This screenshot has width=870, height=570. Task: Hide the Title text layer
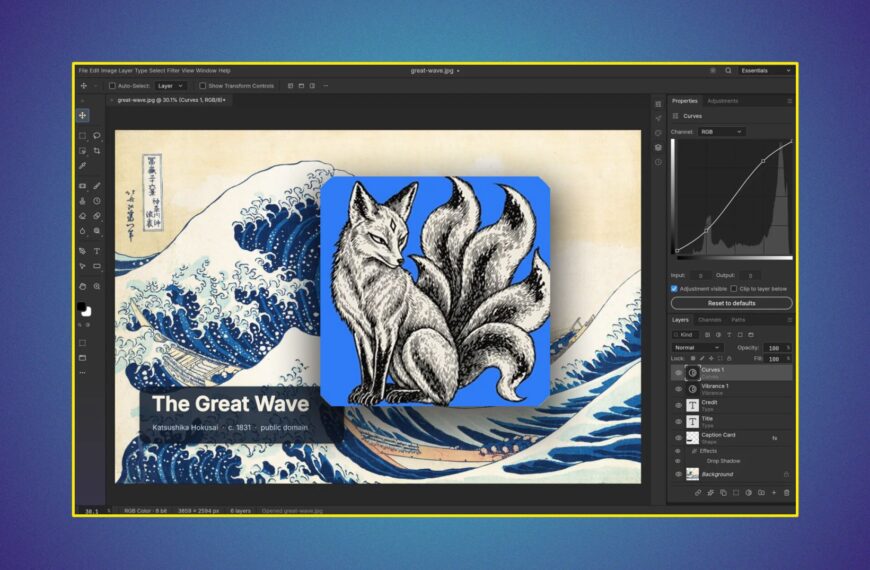pos(678,422)
